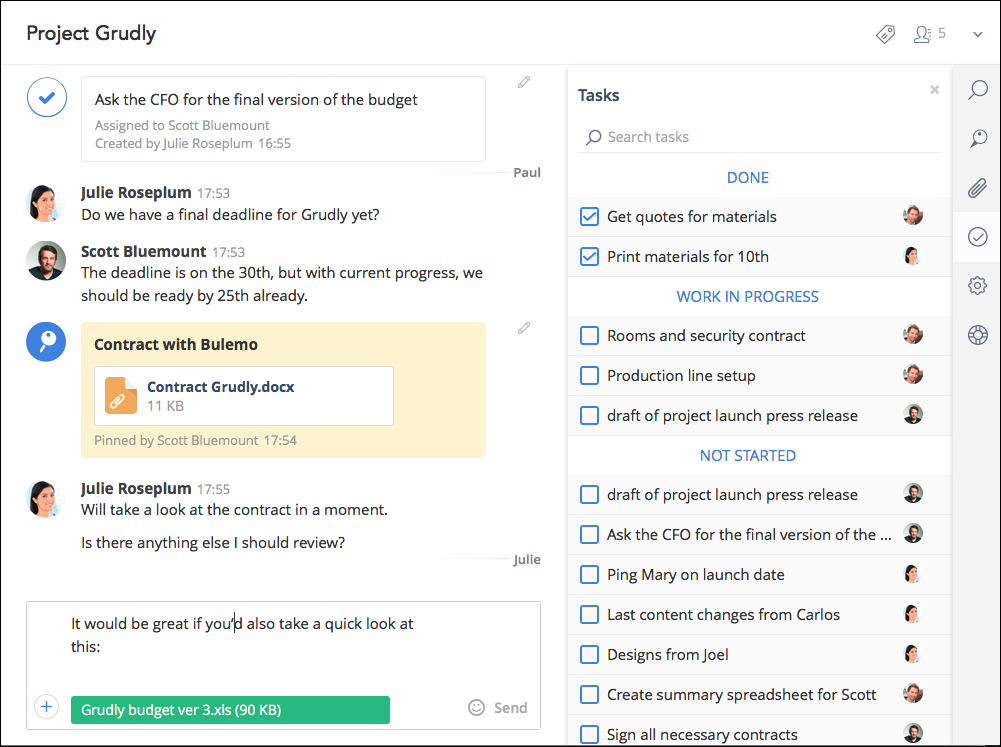Open the attachments paperclip in the sidebar
Screen dimensions: 1001x747
[x=977, y=188]
